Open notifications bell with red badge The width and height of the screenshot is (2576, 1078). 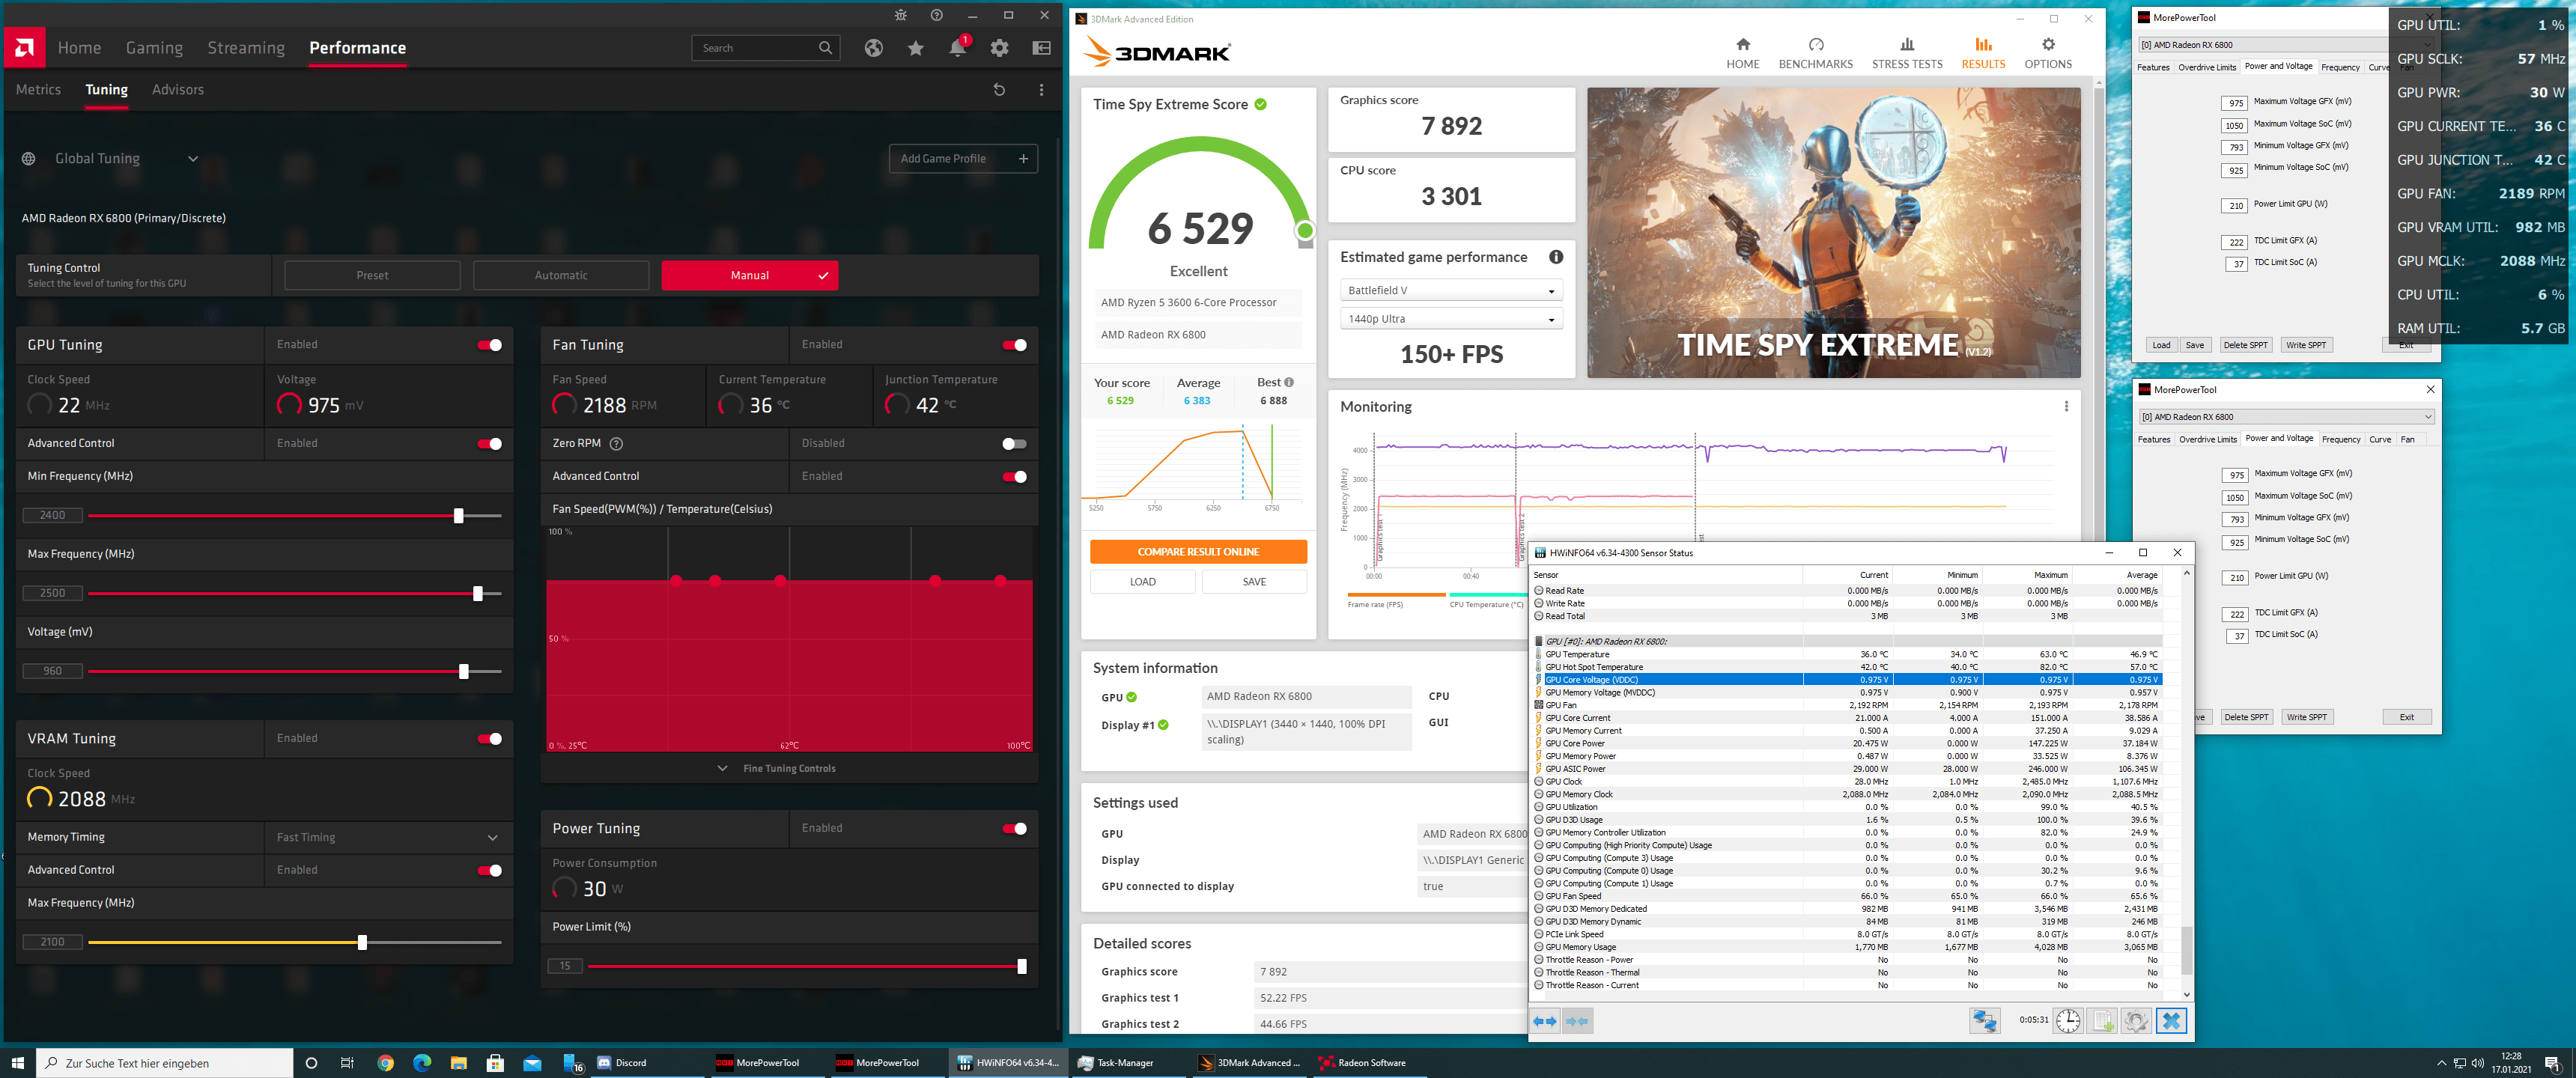[958, 47]
